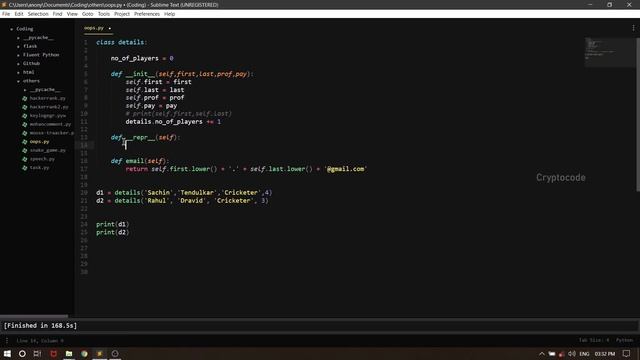Open the hackerrank.py file icon in sidebar
640x360 pixels.
[24, 98]
